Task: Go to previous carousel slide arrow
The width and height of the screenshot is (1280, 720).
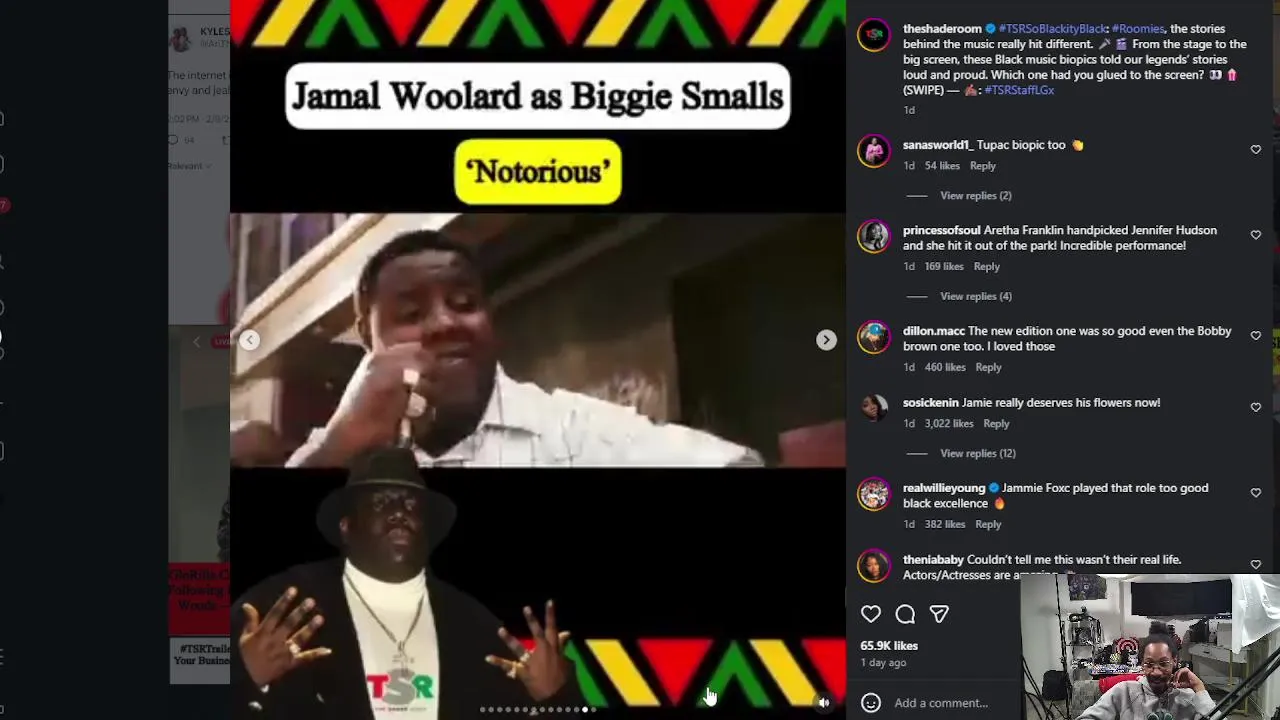Action: pyautogui.click(x=250, y=340)
